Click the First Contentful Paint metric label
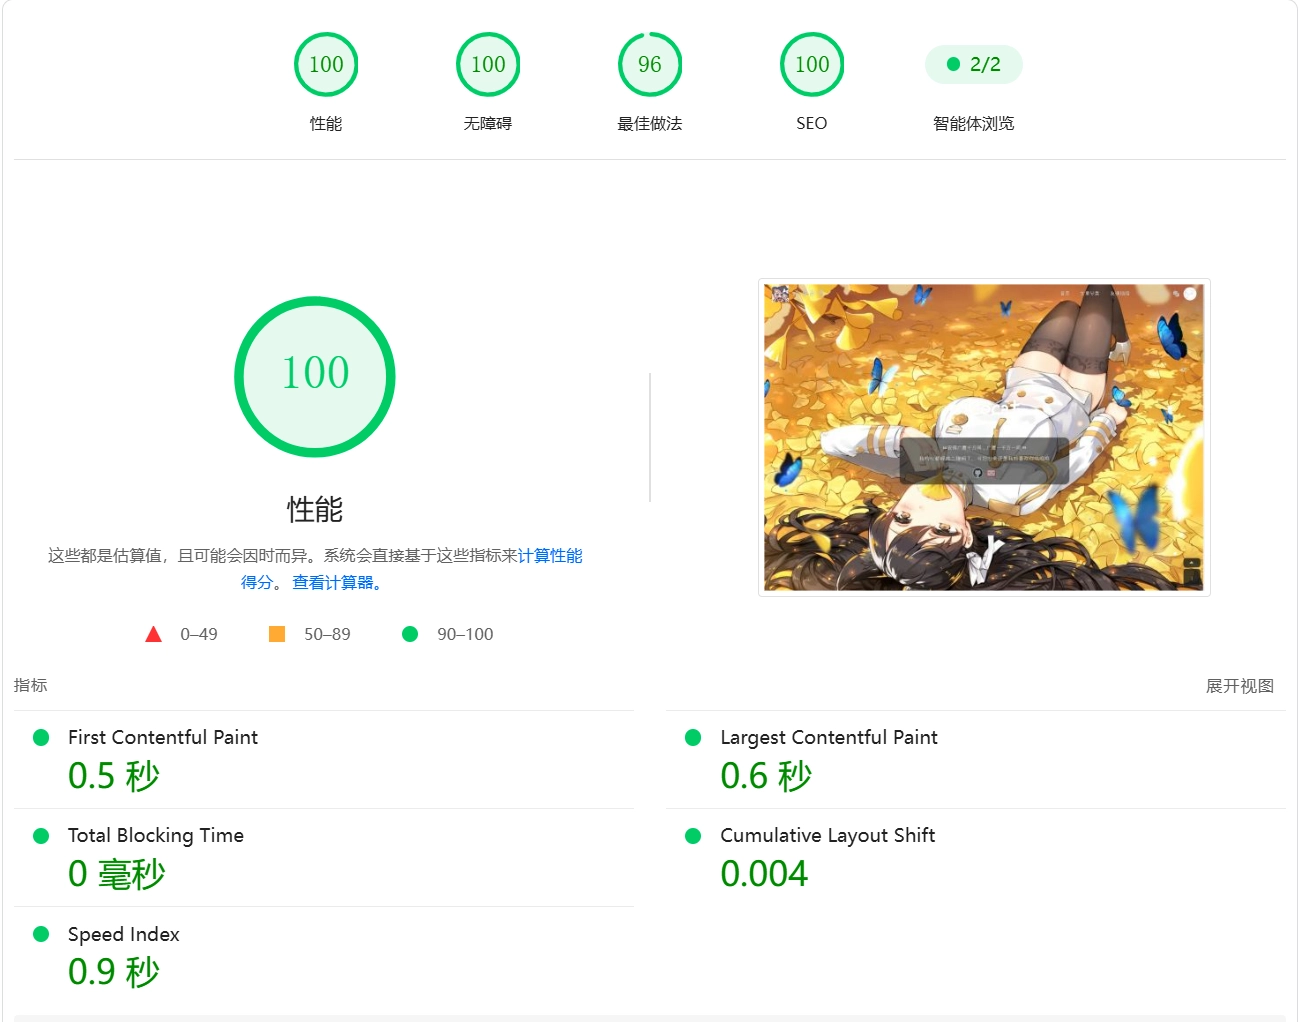Screen dimensions: 1299x1022 [163, 737]
